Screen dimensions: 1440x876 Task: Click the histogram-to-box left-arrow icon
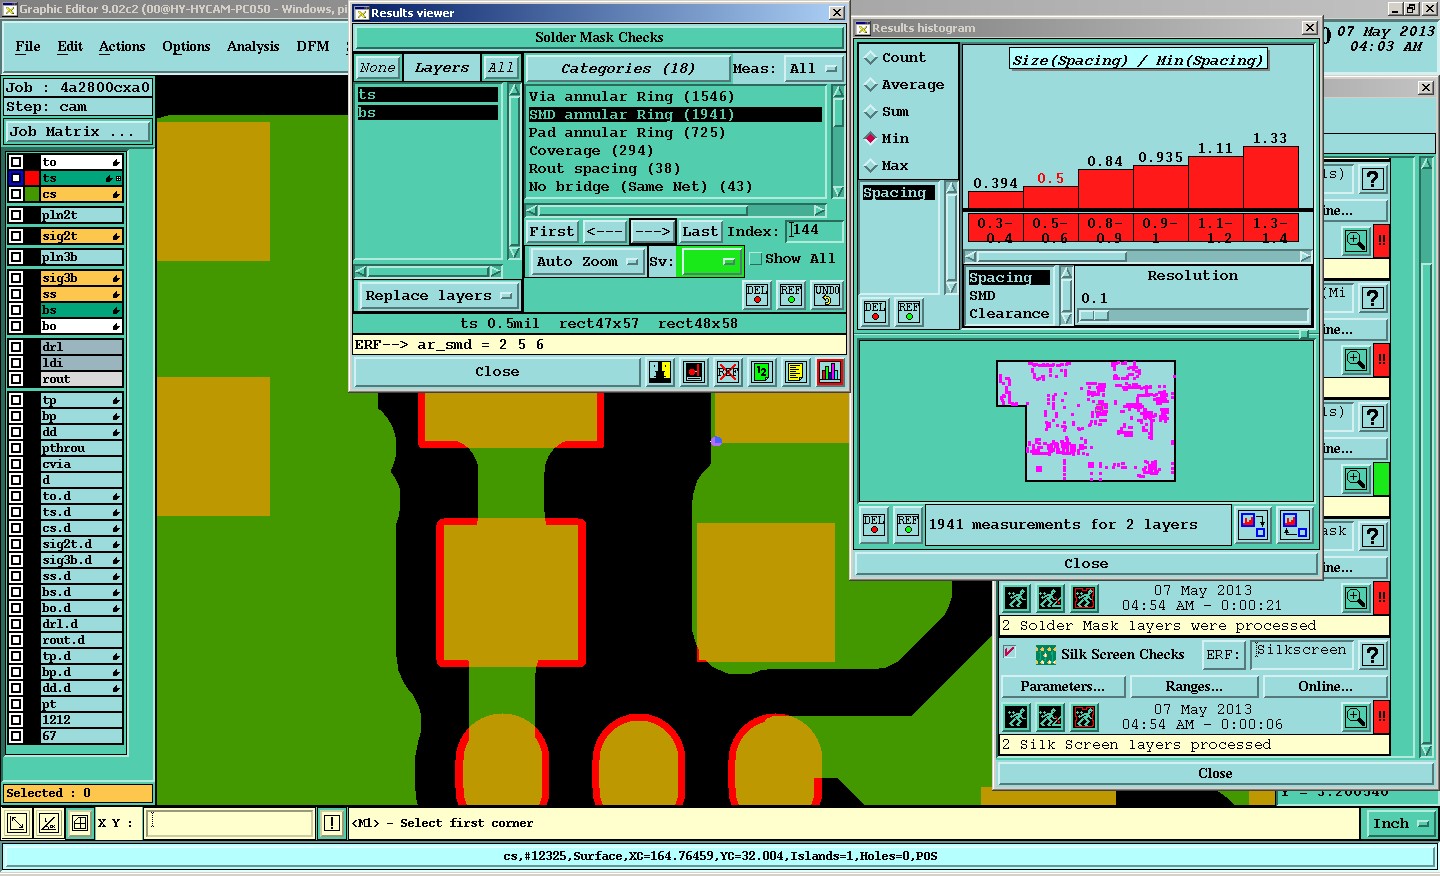pos(1294,525)
